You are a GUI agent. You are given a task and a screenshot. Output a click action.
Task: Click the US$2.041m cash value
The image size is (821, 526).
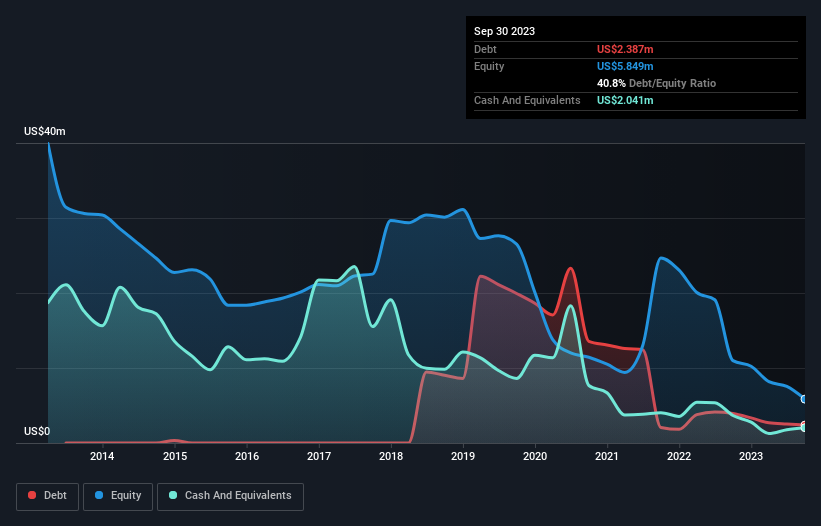tap(625, 100)
